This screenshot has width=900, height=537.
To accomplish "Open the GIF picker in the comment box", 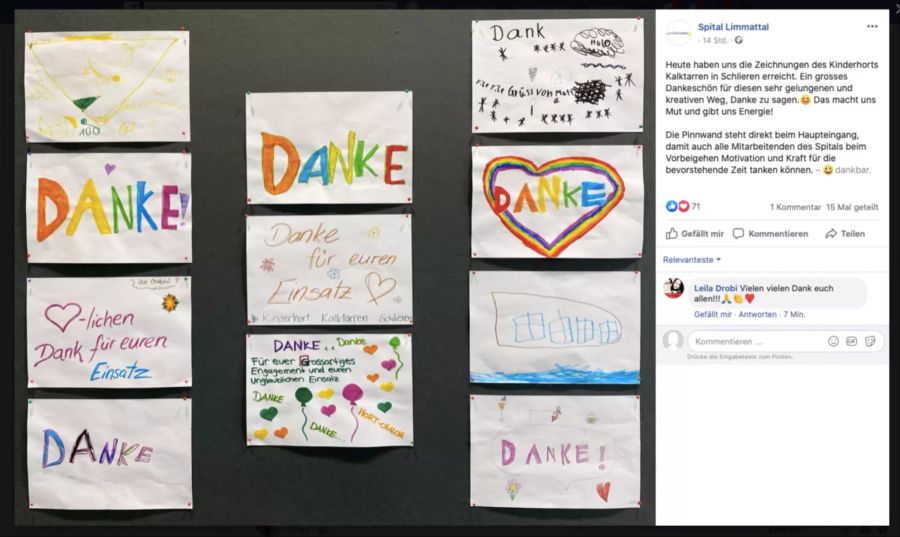I will point(851,341).
